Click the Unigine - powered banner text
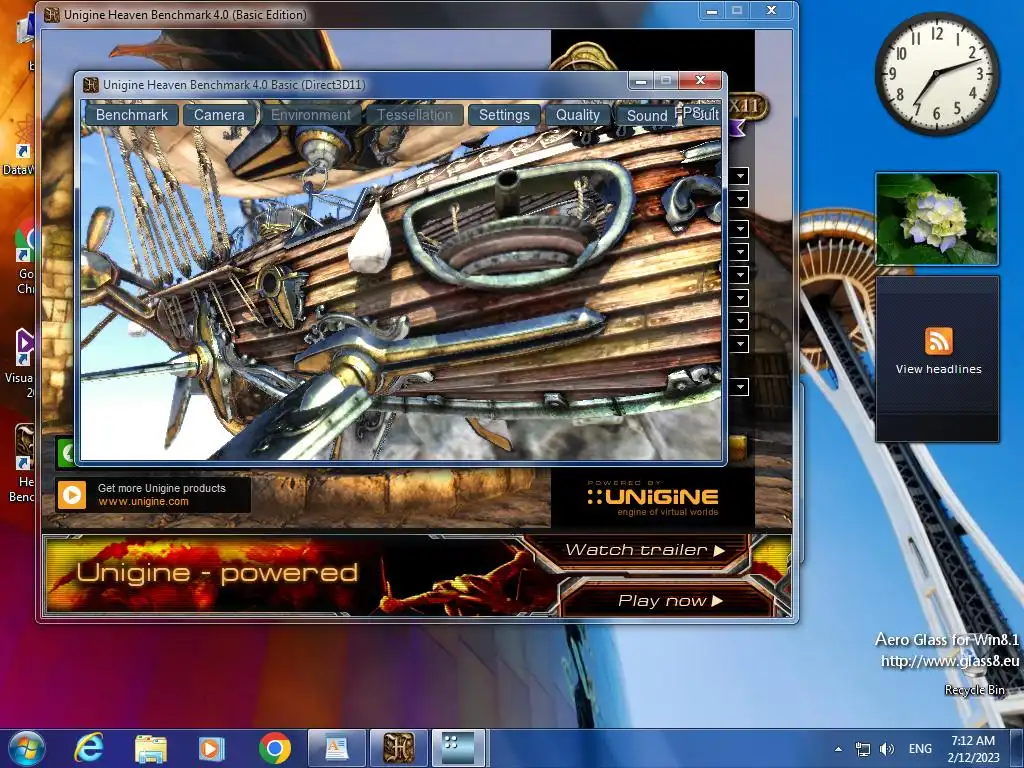Screen dimensions: 1024x768 click(217, 573)
